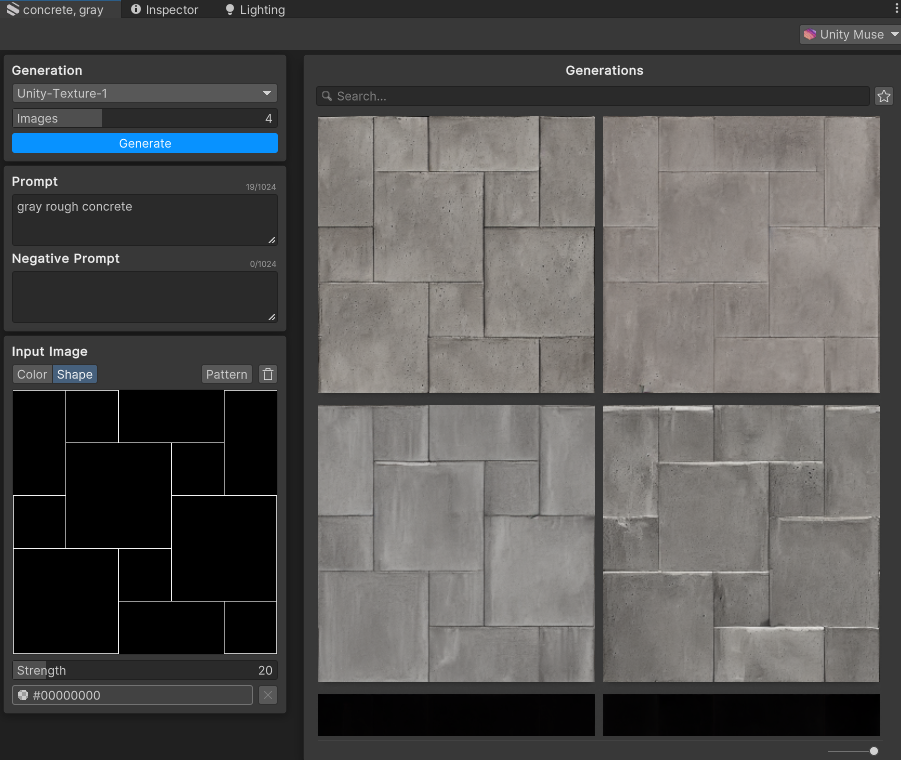Switch to the Inspector tab
Screen dimensions: 901x760
[x=165, y=10]
